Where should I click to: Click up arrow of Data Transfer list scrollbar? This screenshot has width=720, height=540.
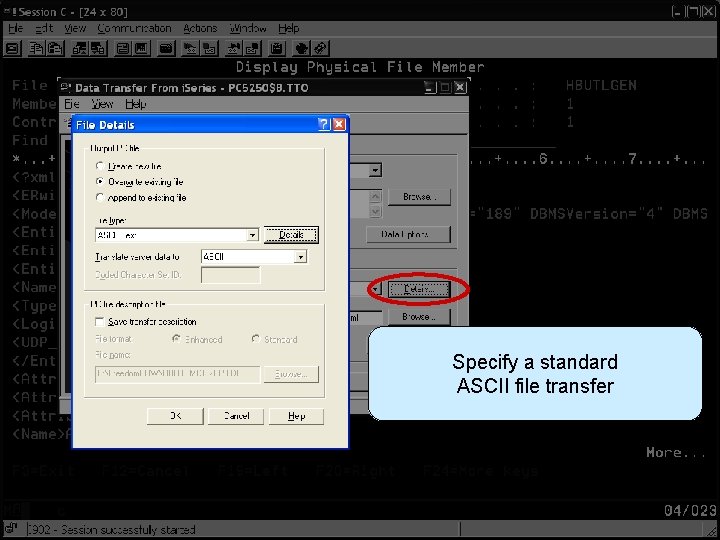[375, 197]
